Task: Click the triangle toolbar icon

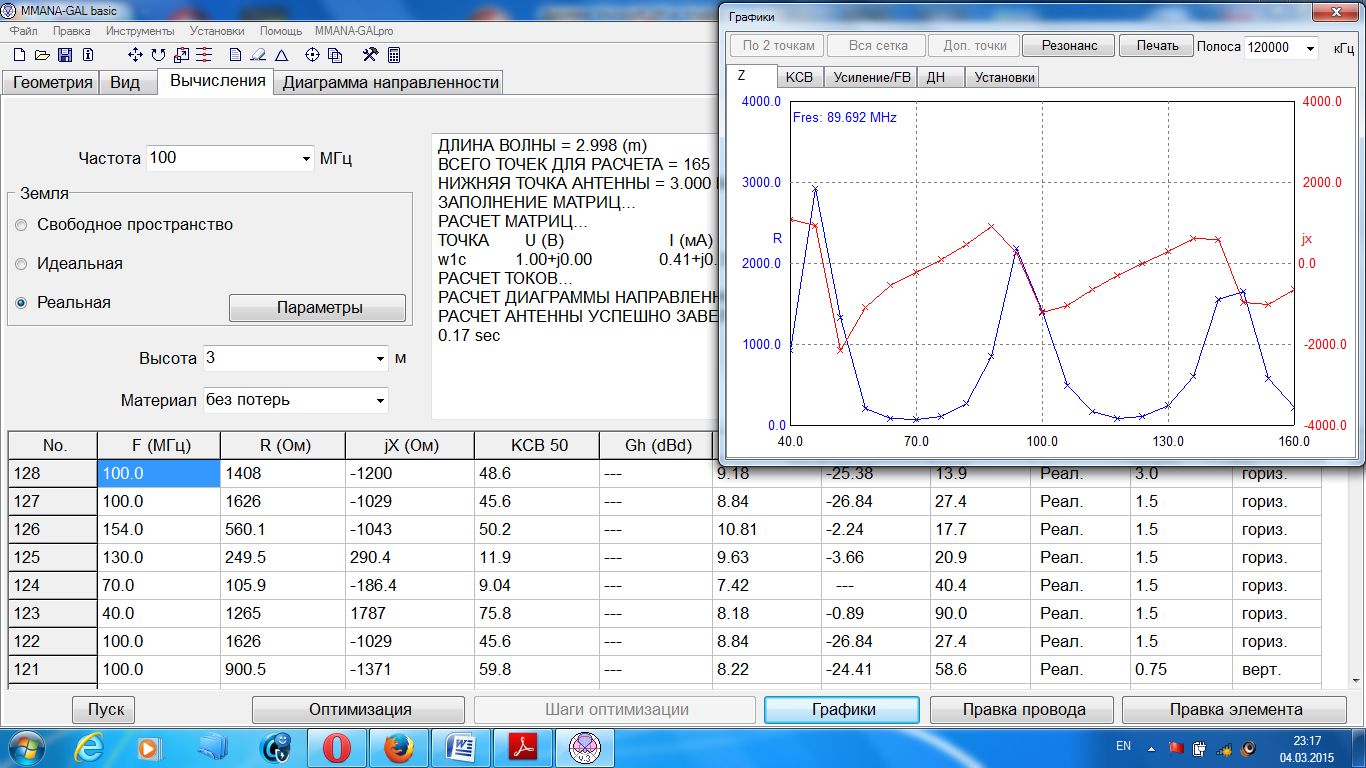Action: point(282,55)
